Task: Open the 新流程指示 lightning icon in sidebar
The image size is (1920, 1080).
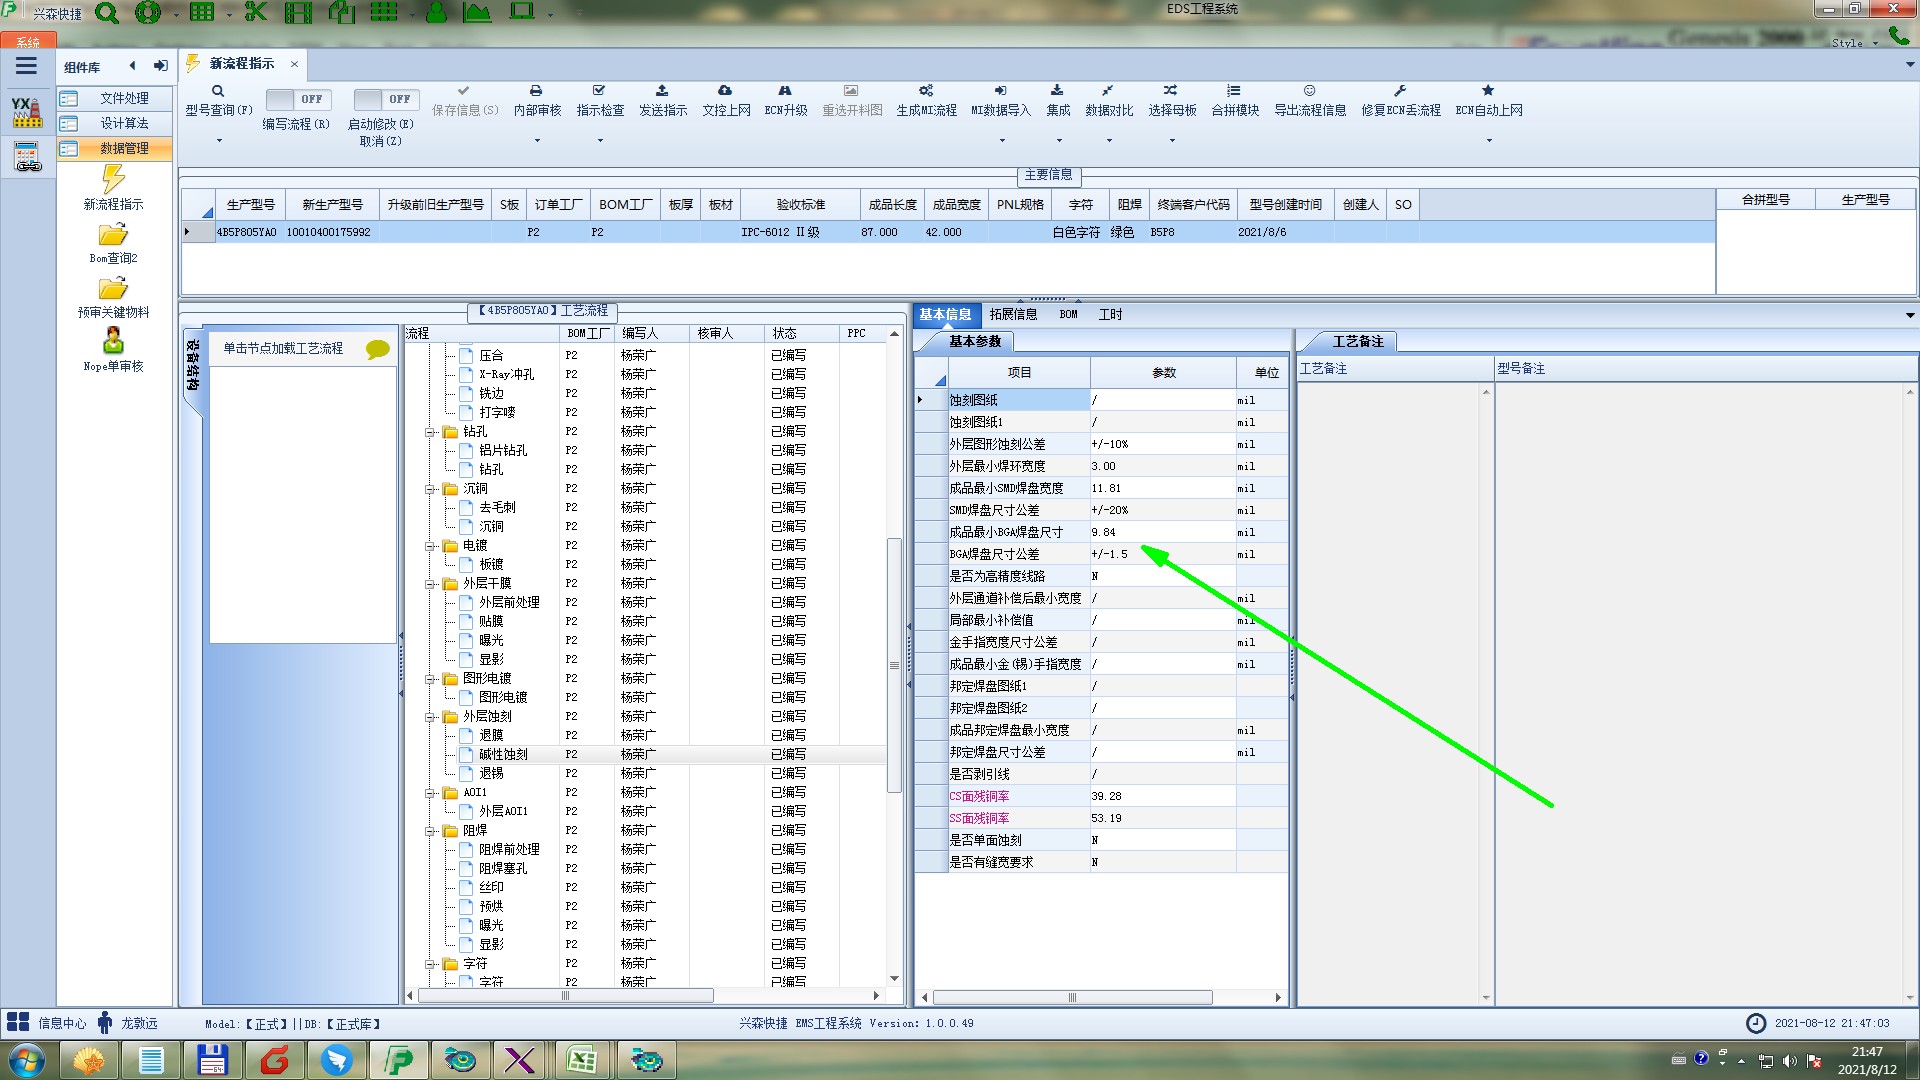Action: click(x=113, y=180)
